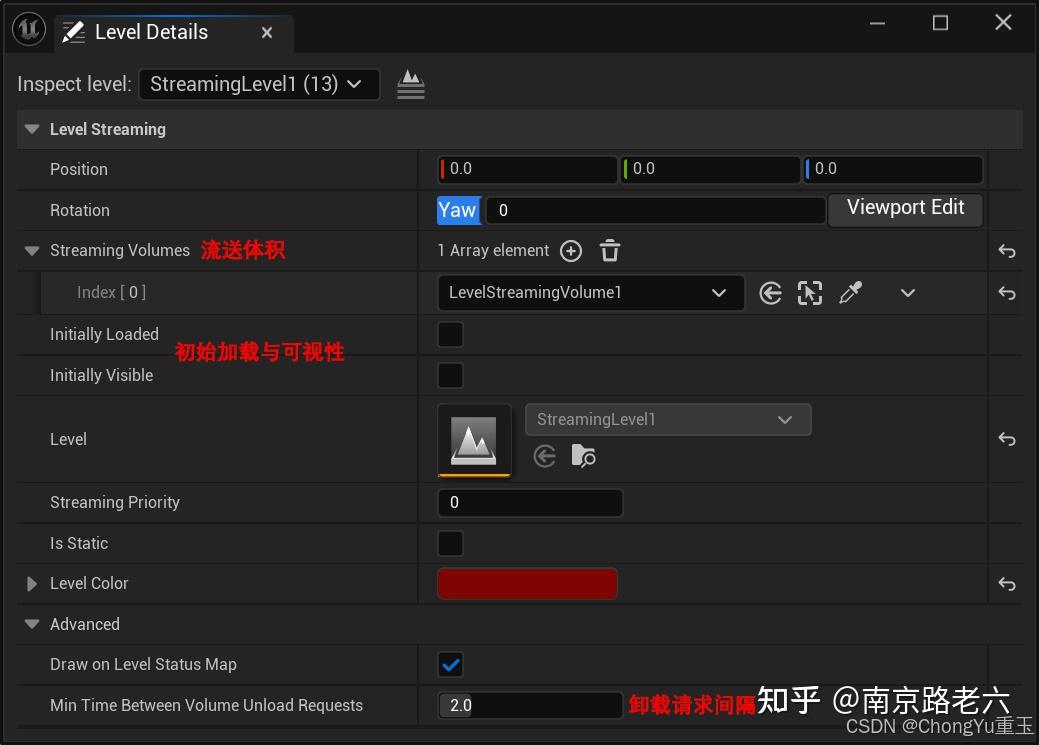Open Browse to Asset folder icon under Level
The width and height of the screenshot is (1039, 745).
[x=584, y=456]
